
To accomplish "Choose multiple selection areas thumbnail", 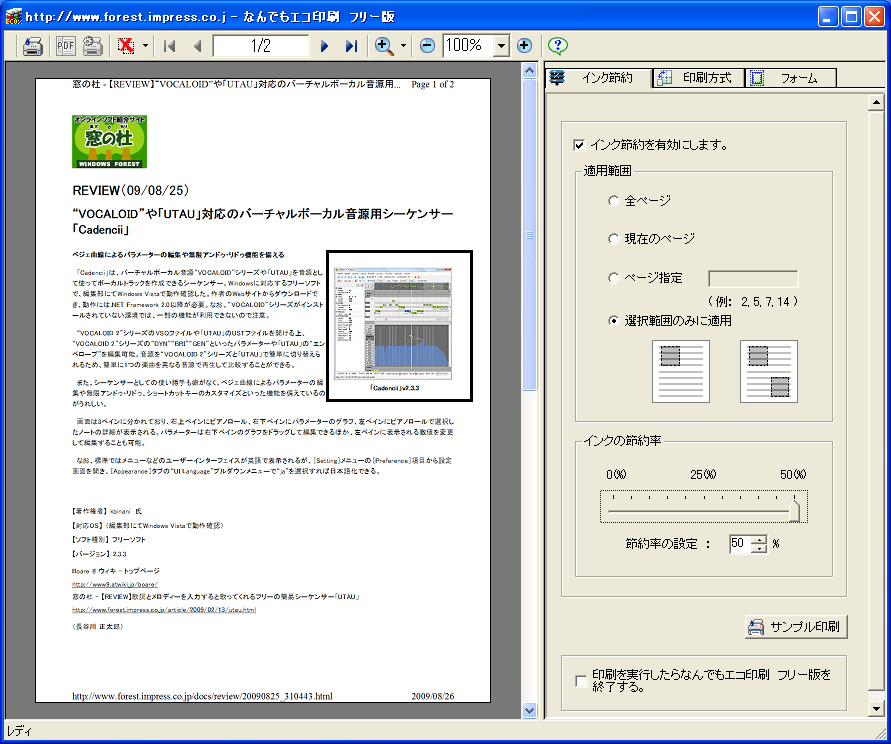I will click(x=769, y=372).
